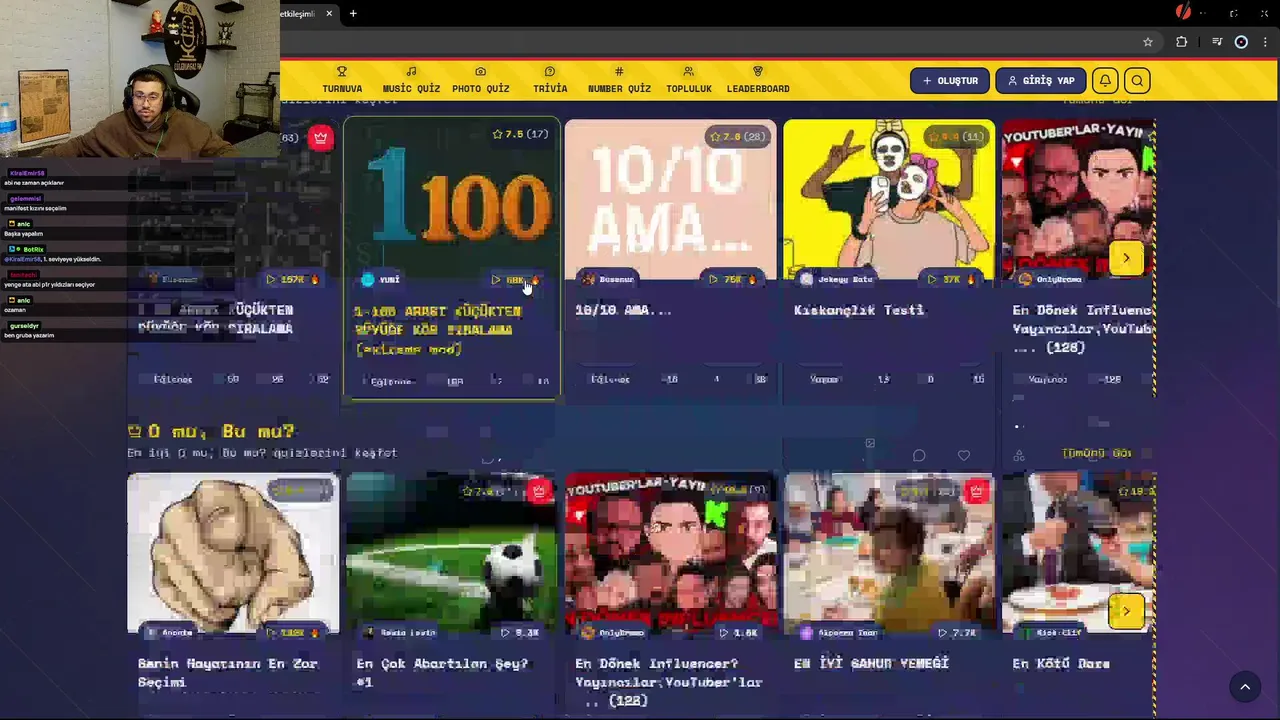The width and height of the screenshot is (1280, 720).
Task: Click the crown badge on Sahur Yemeği card
Action: (976, 491)
